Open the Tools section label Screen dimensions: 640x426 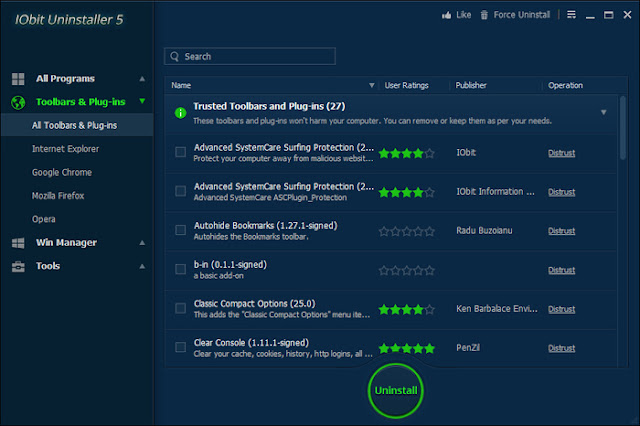pyautogui.click(x=48, y=266)
